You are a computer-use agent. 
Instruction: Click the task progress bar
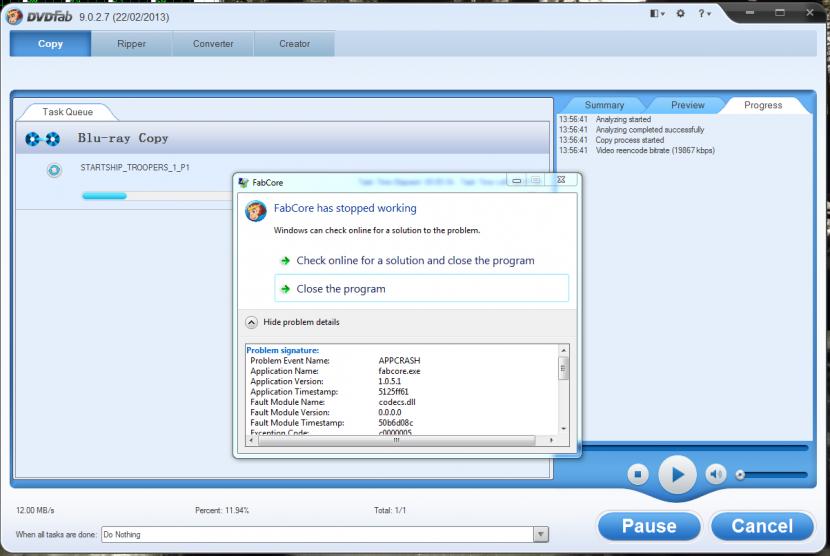pyautogui.click(x=157, y=196)
